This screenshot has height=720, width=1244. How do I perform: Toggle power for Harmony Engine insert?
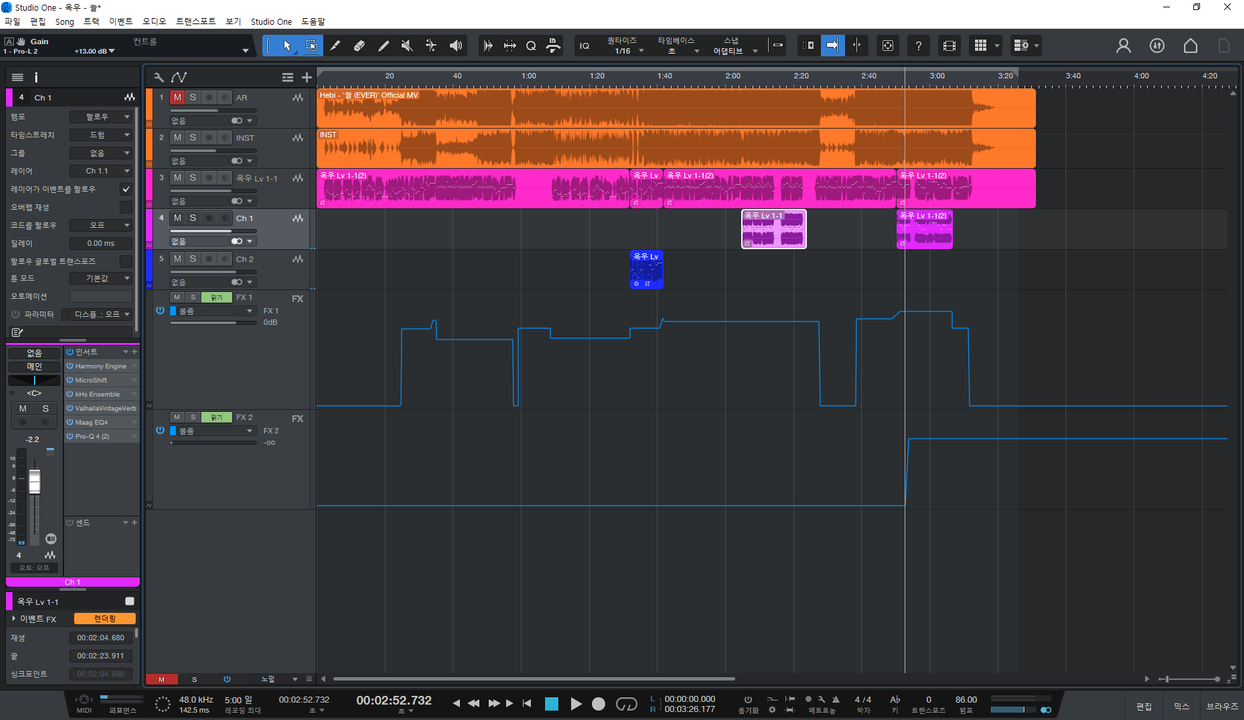click(70, 366)
